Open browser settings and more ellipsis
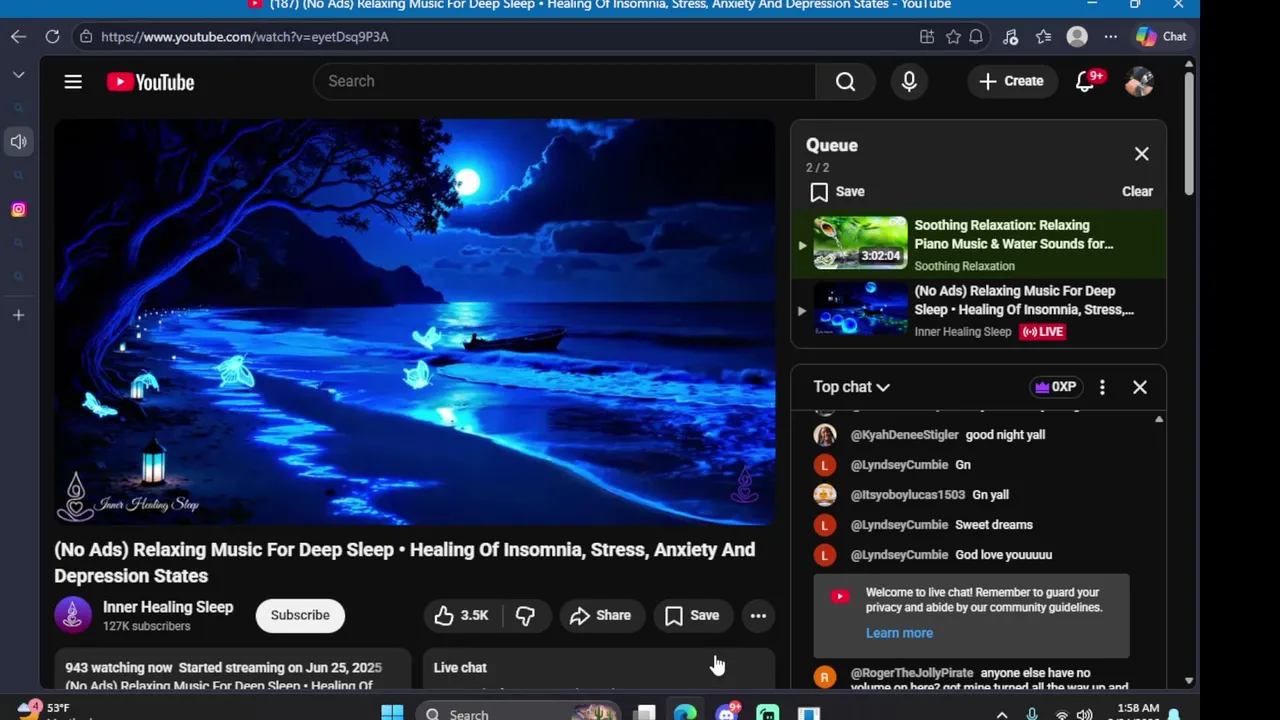Screen dimensions: 1280x720 click(x=1110, y=36)
